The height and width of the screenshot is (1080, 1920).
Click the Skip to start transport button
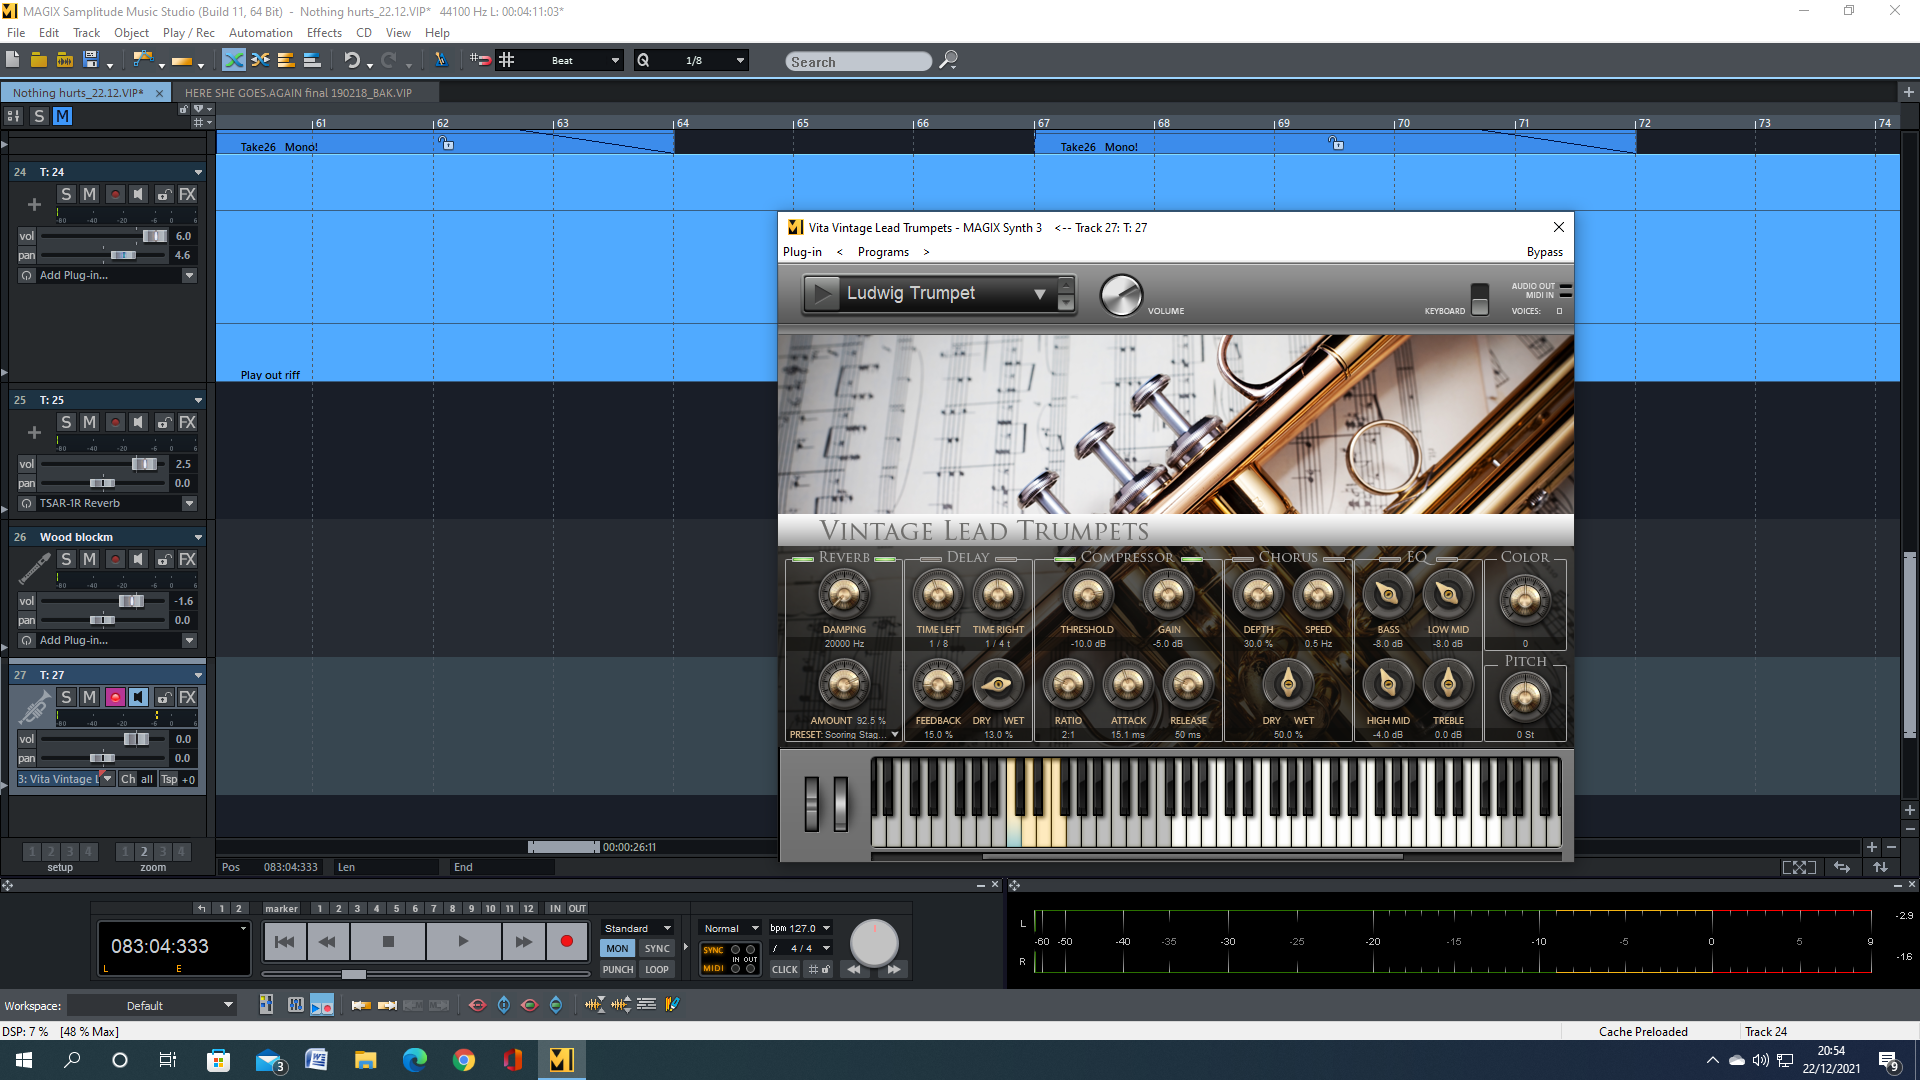(x=284, y=941)
